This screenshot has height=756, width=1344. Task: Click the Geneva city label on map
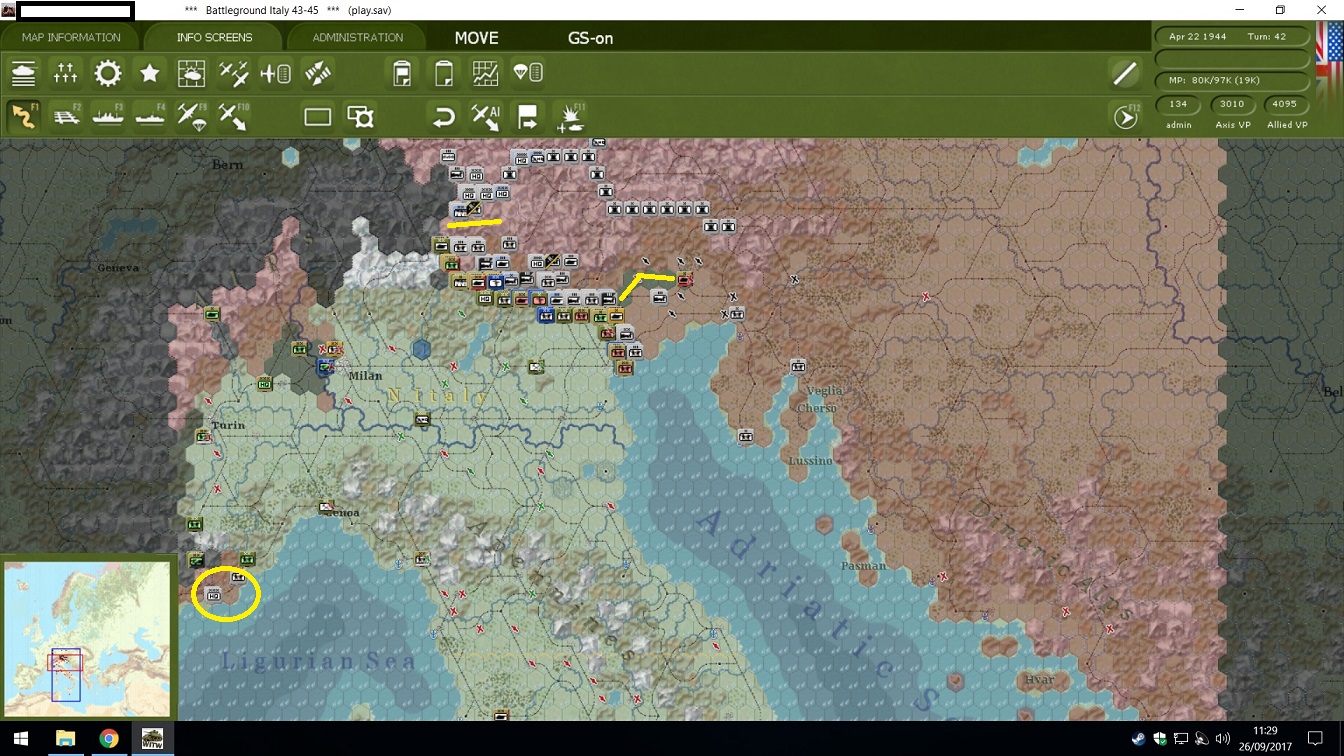click(x=119, y=268)
